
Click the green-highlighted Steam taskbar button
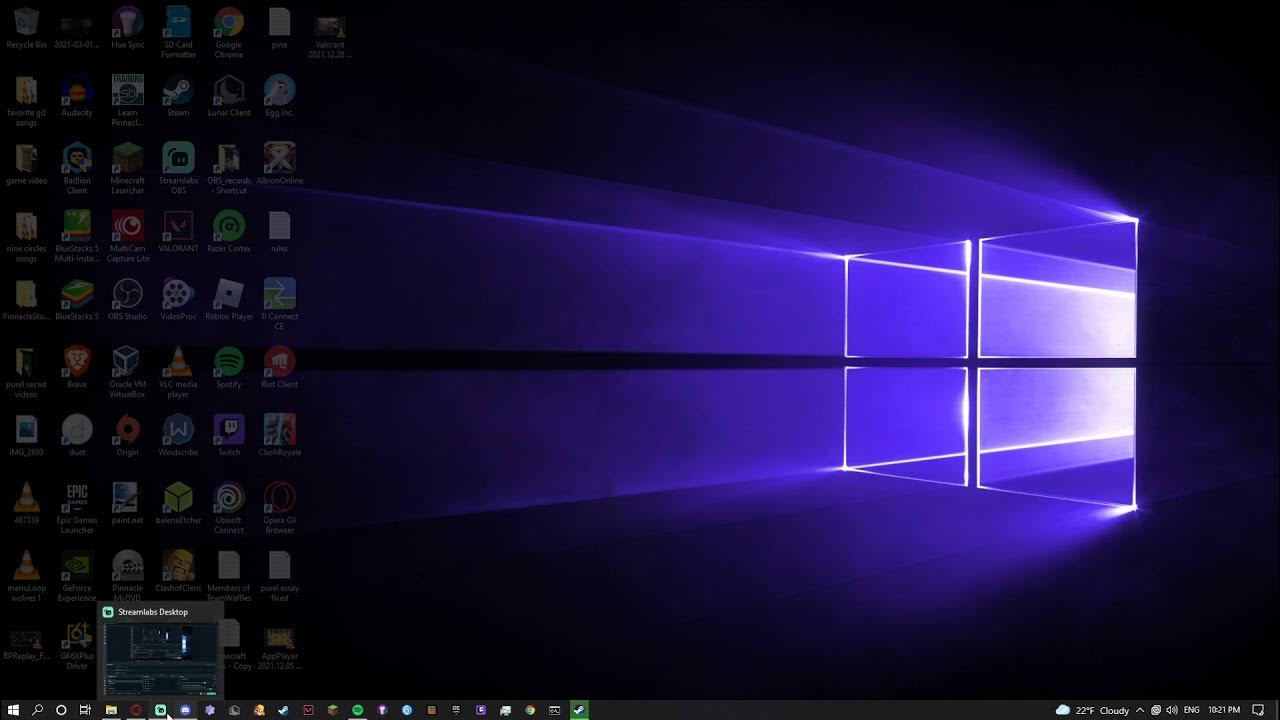[579, 710]
